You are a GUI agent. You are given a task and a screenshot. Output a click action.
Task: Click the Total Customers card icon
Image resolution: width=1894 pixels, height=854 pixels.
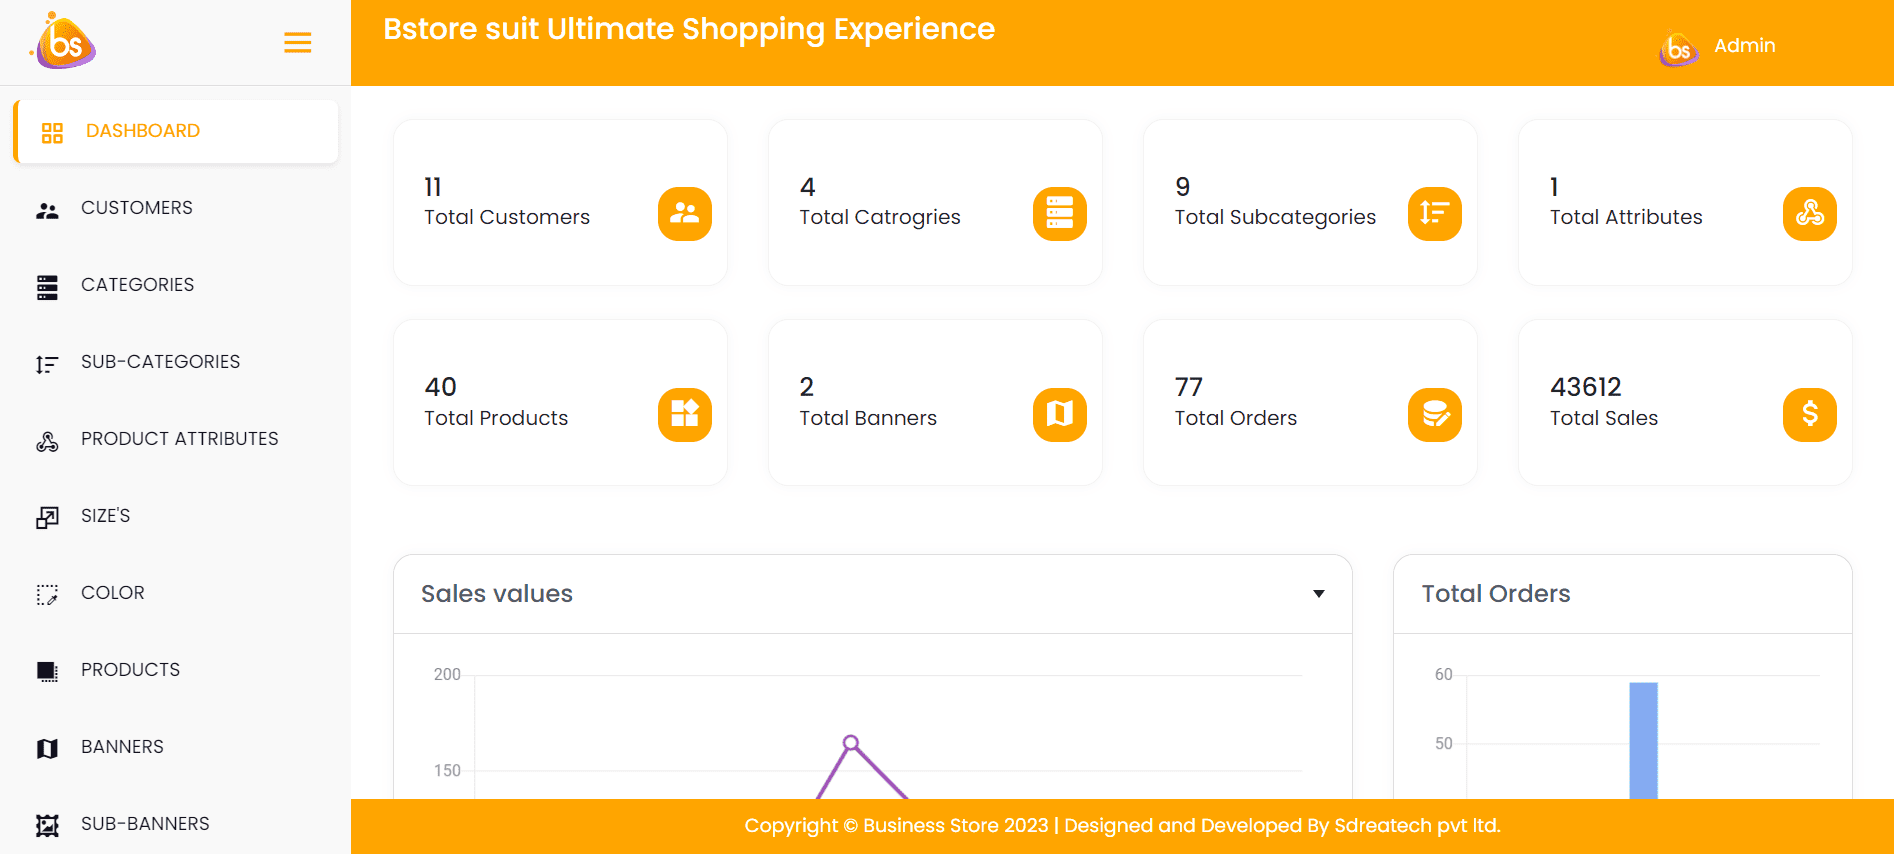685,213
